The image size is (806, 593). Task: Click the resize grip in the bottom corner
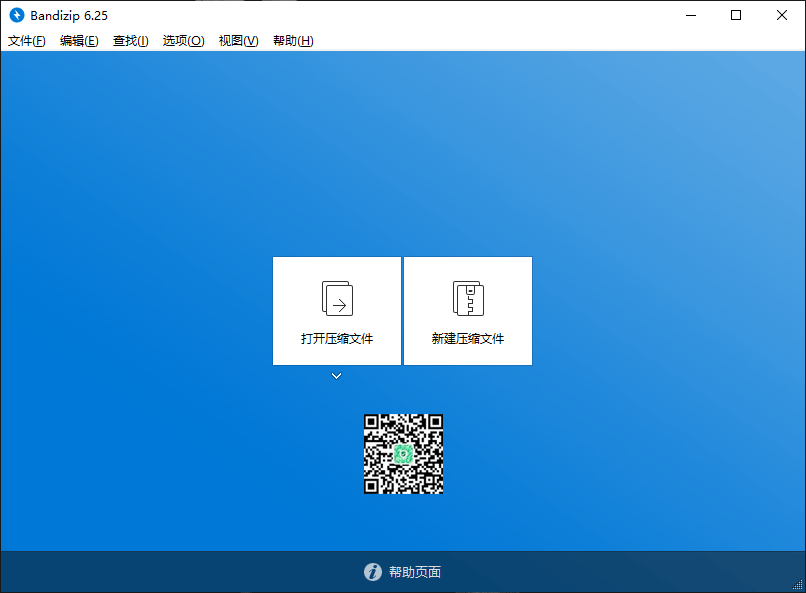[798, 585]
